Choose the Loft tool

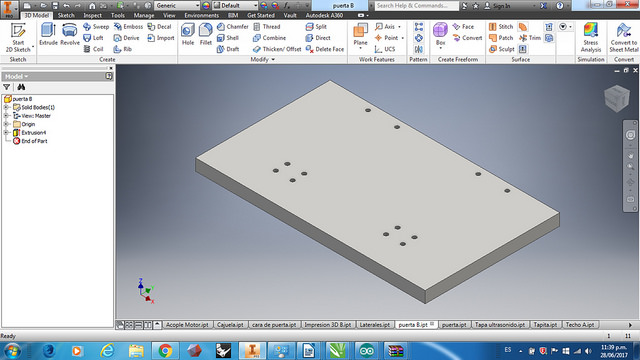pos(93,38)
